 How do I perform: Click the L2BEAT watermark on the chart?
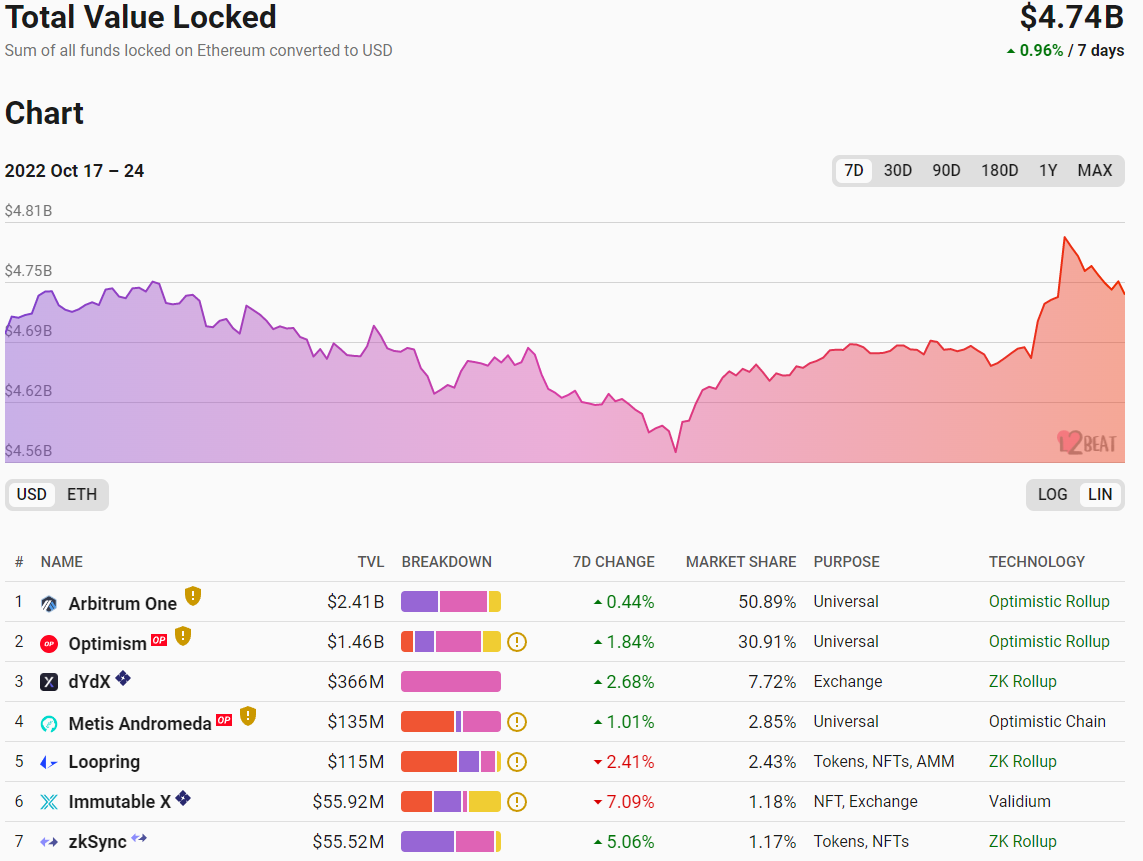point(1089,444)
